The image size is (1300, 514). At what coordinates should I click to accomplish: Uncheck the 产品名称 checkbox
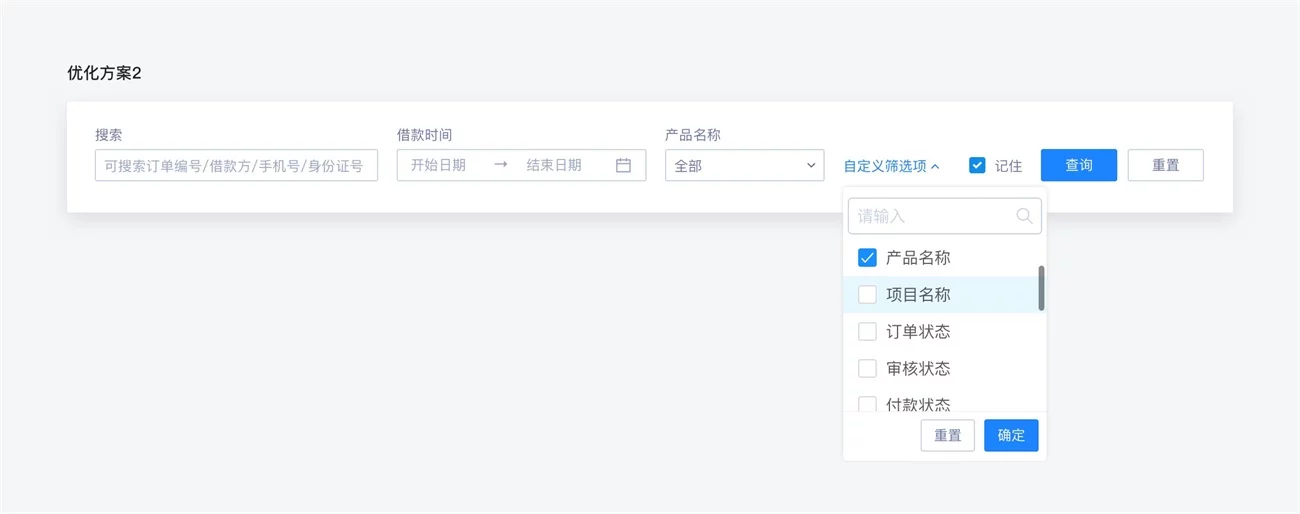(867, 258)
